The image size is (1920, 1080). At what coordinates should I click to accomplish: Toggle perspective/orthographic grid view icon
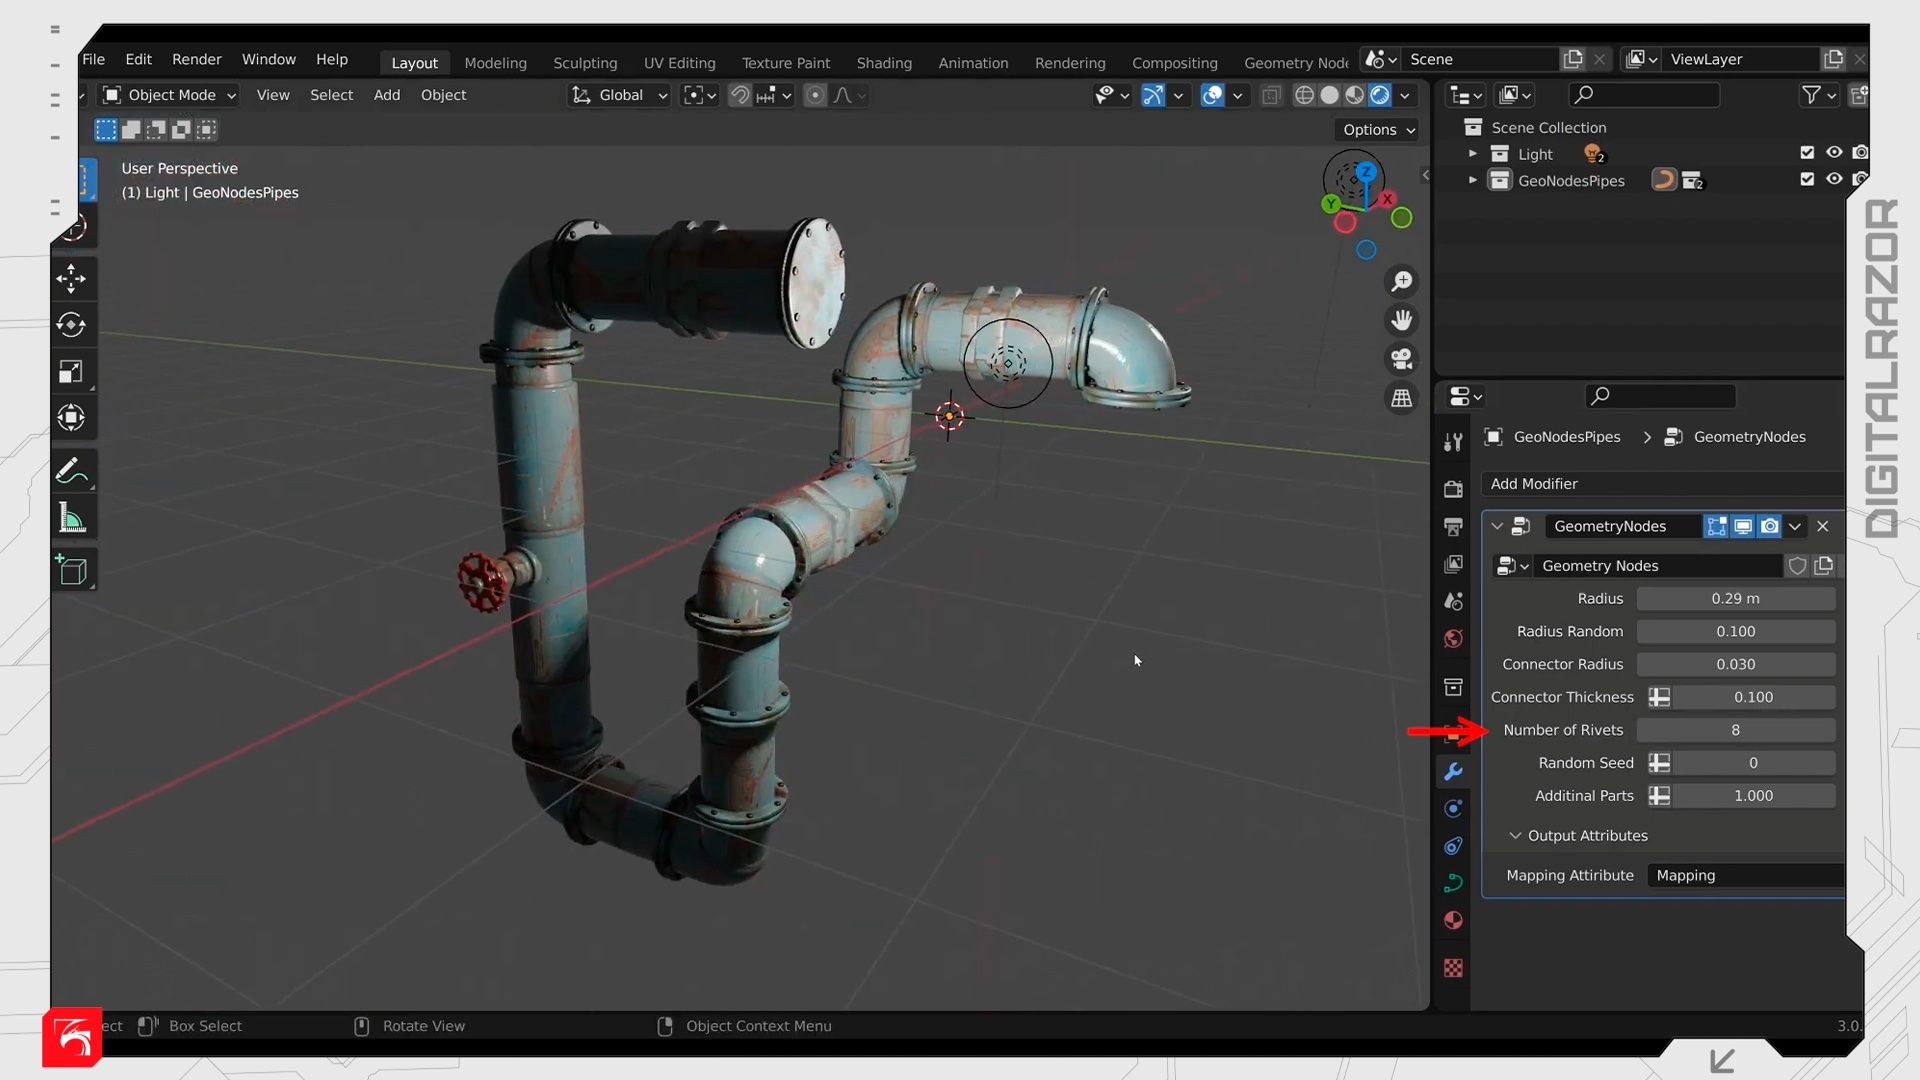coord(1402,397)
